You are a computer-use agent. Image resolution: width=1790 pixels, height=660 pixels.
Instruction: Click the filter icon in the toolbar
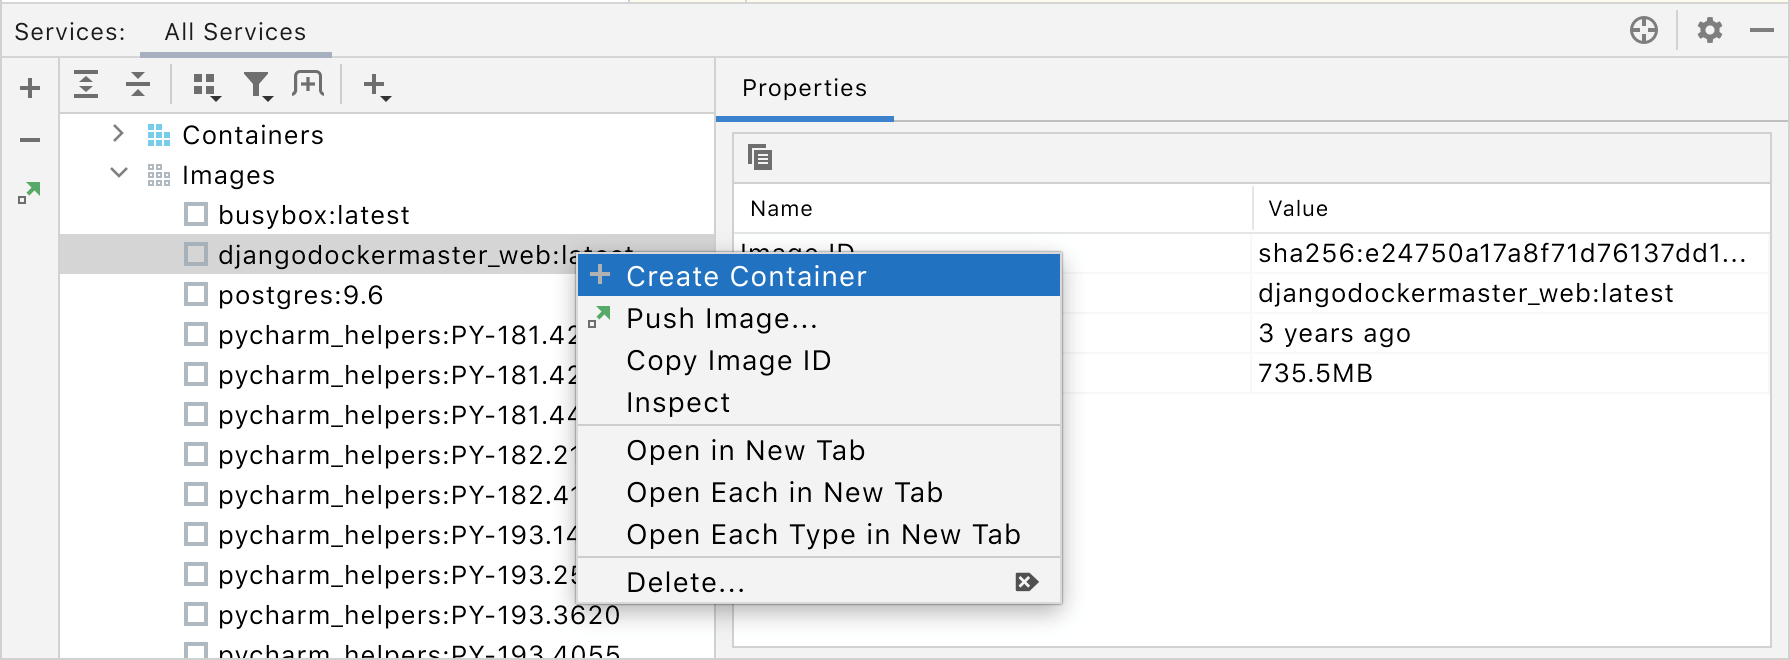pyautogui.click(x=257, y=85)
